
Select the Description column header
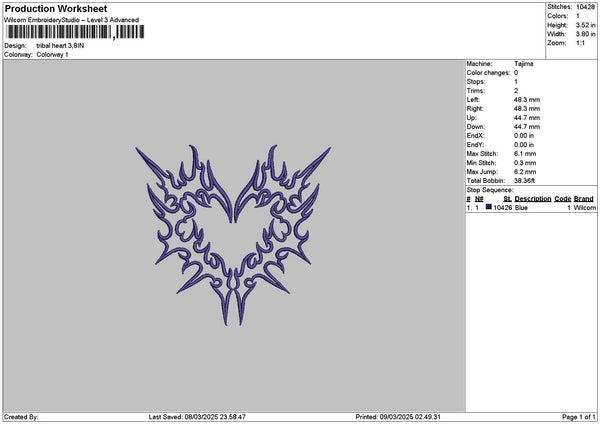point(533,198)
